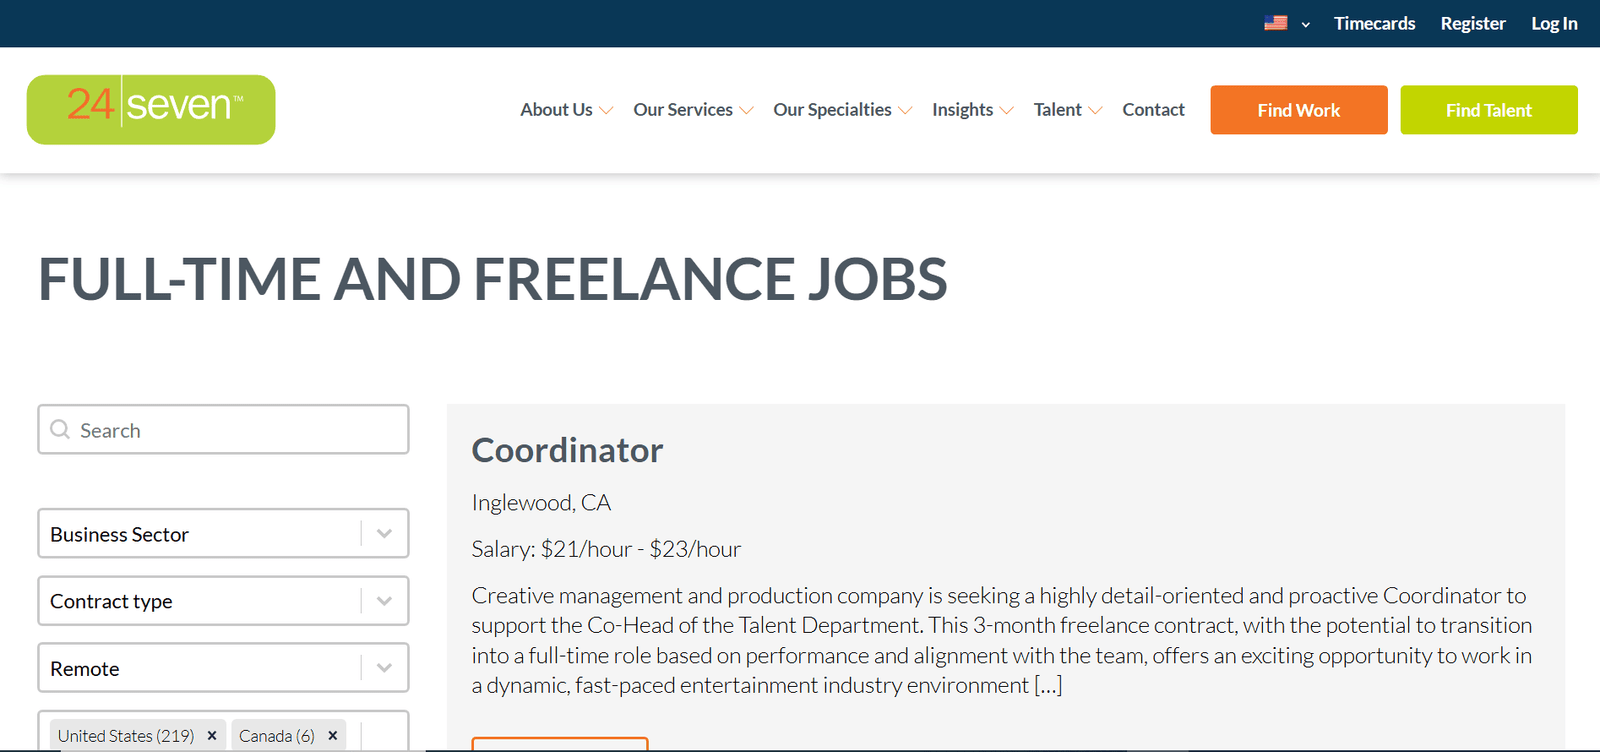Expand the Our Specialties menu
1600x752 pixels.
(842, 110)
